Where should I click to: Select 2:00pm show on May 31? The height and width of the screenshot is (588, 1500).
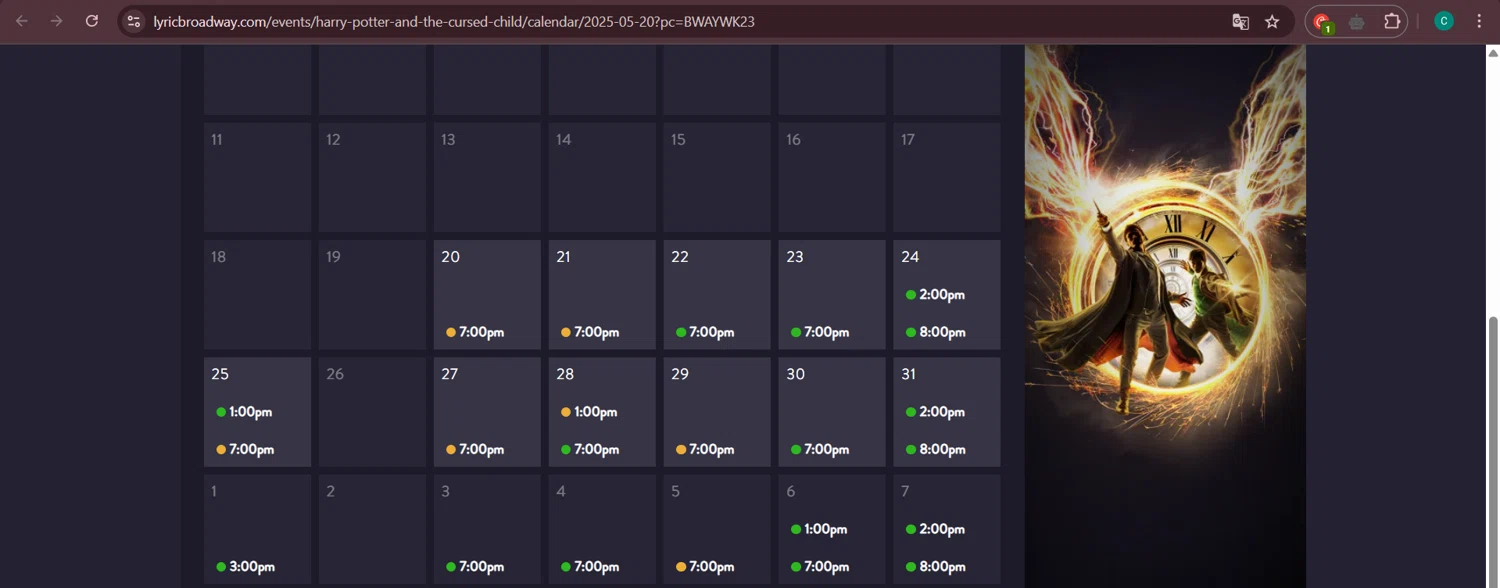tap(935, 412)
